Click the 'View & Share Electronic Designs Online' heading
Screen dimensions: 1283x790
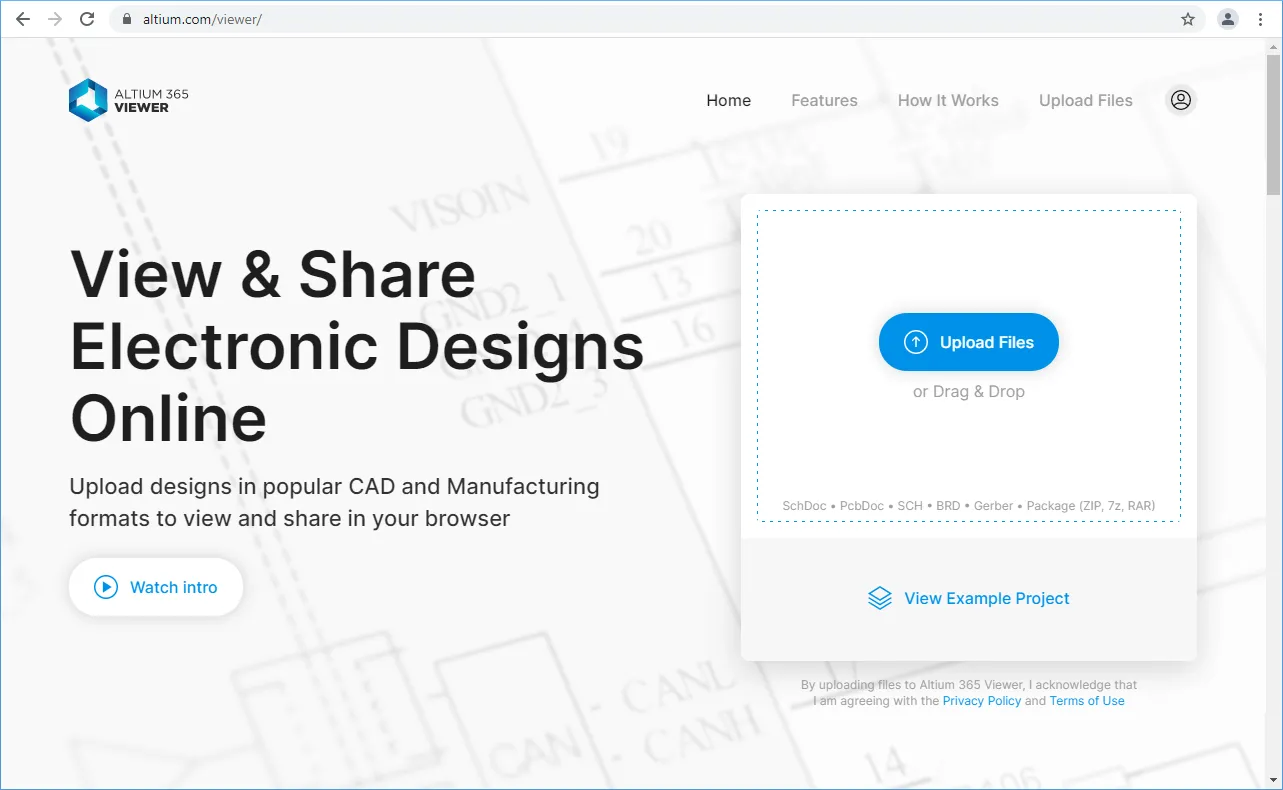pyautogui.click(x=357, y=345)
